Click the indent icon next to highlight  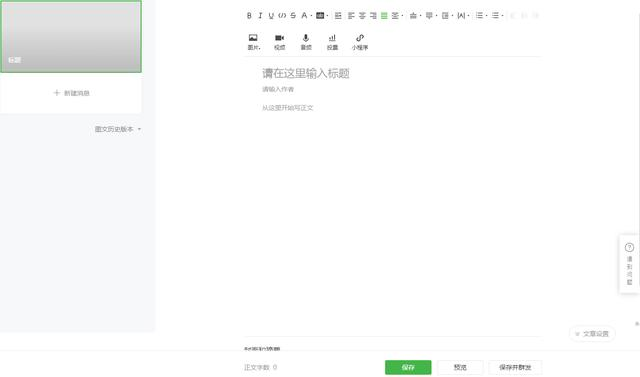click(338, 16)
